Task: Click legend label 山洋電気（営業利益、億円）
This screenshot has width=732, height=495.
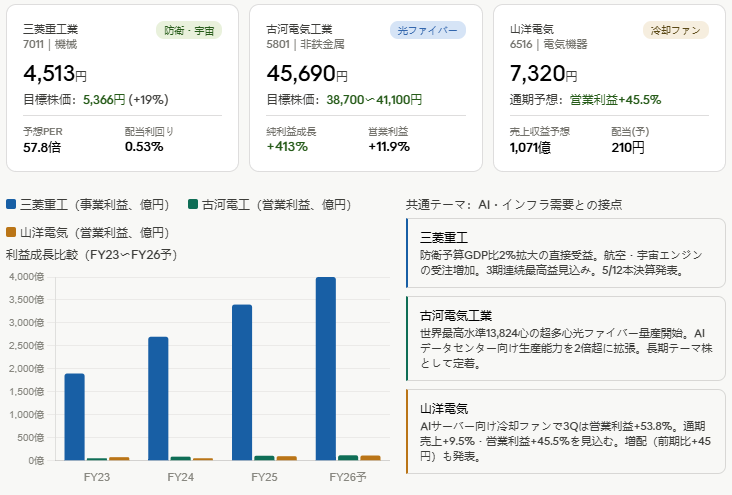Action: coord(94,233)
